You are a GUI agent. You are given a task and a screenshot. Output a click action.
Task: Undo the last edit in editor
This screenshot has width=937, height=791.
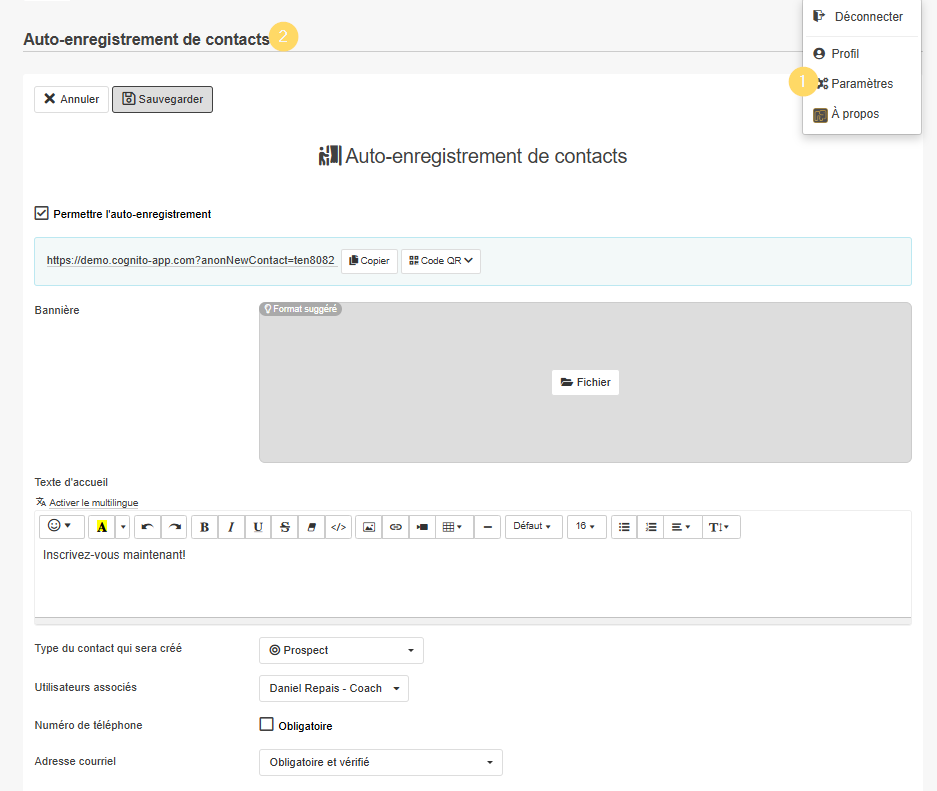pos(147,527)
